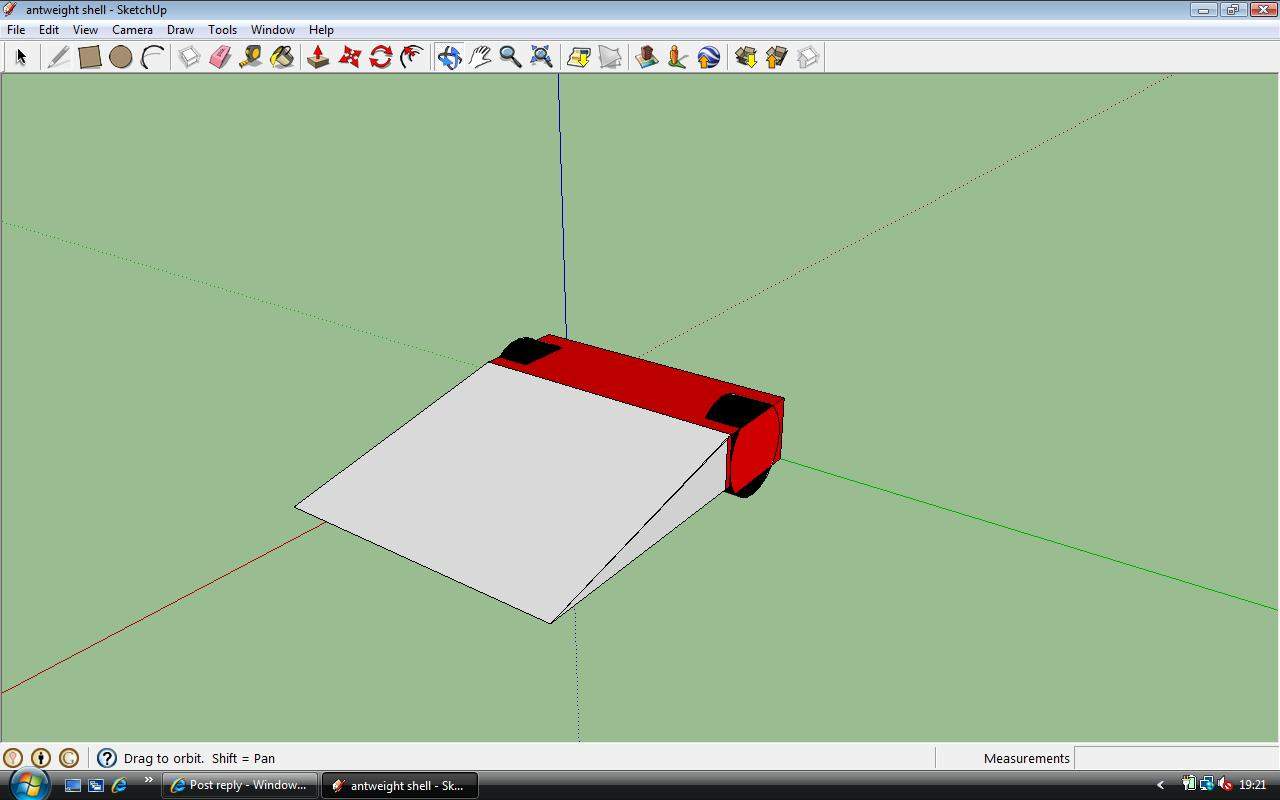Image resolution: width=1280 pixels, height=800 pixels.
Task: Click the Windows Start button
Action: click(x=27, y=784)
